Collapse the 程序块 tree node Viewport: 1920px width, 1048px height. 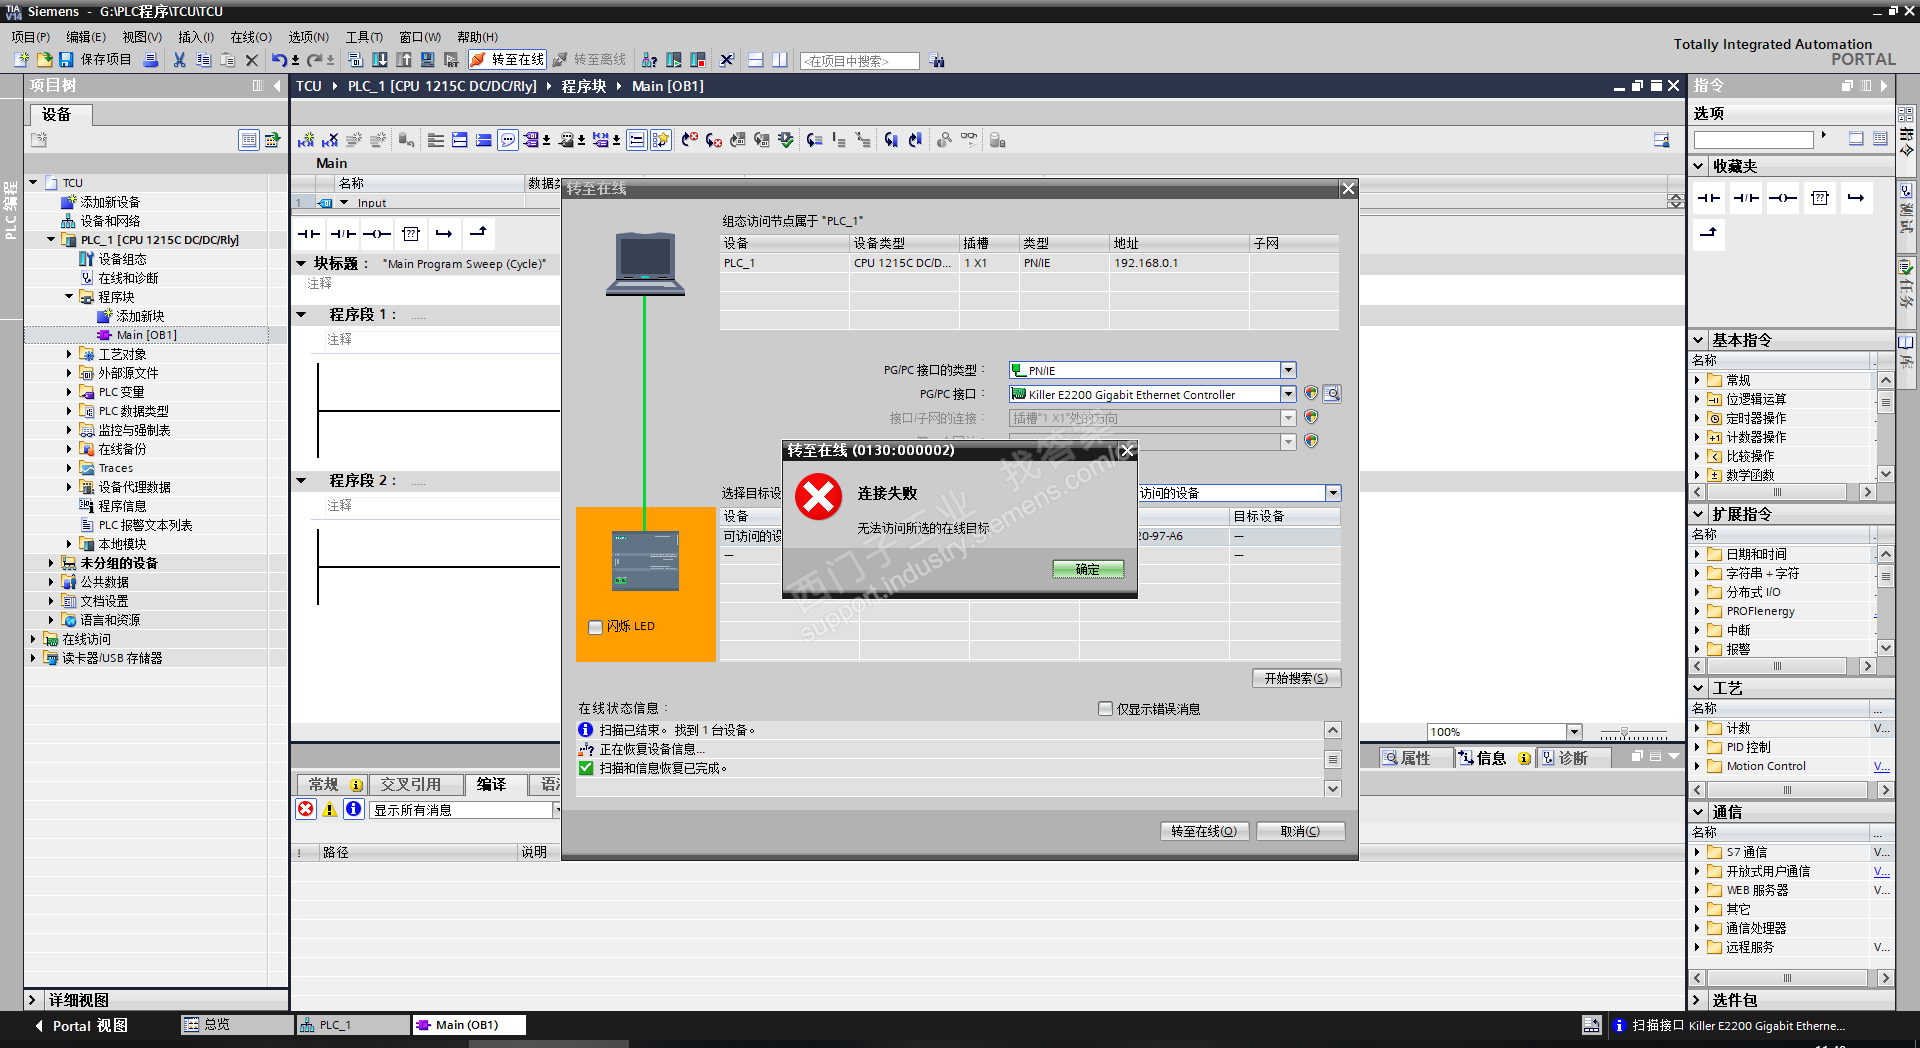[69, 297]
